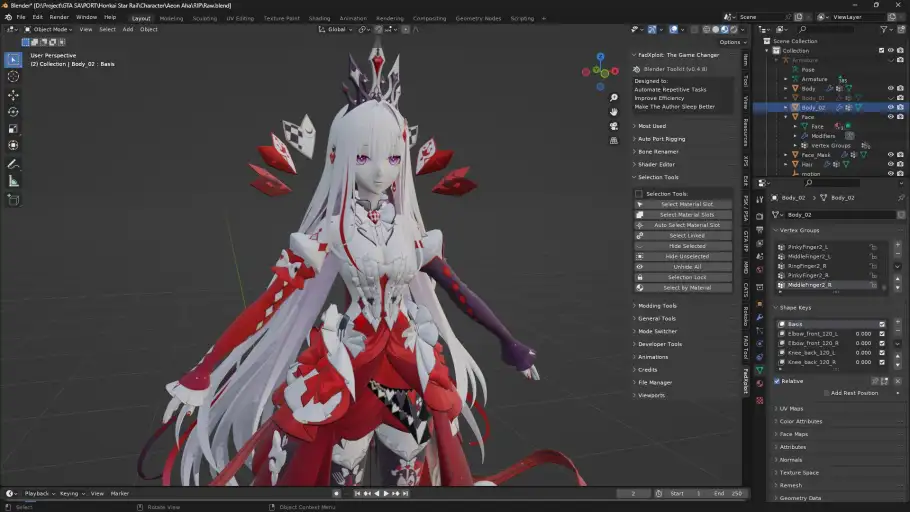This screenshot has width=910, height=512.
Task: Open the File menu
Action: pos(21,17)
